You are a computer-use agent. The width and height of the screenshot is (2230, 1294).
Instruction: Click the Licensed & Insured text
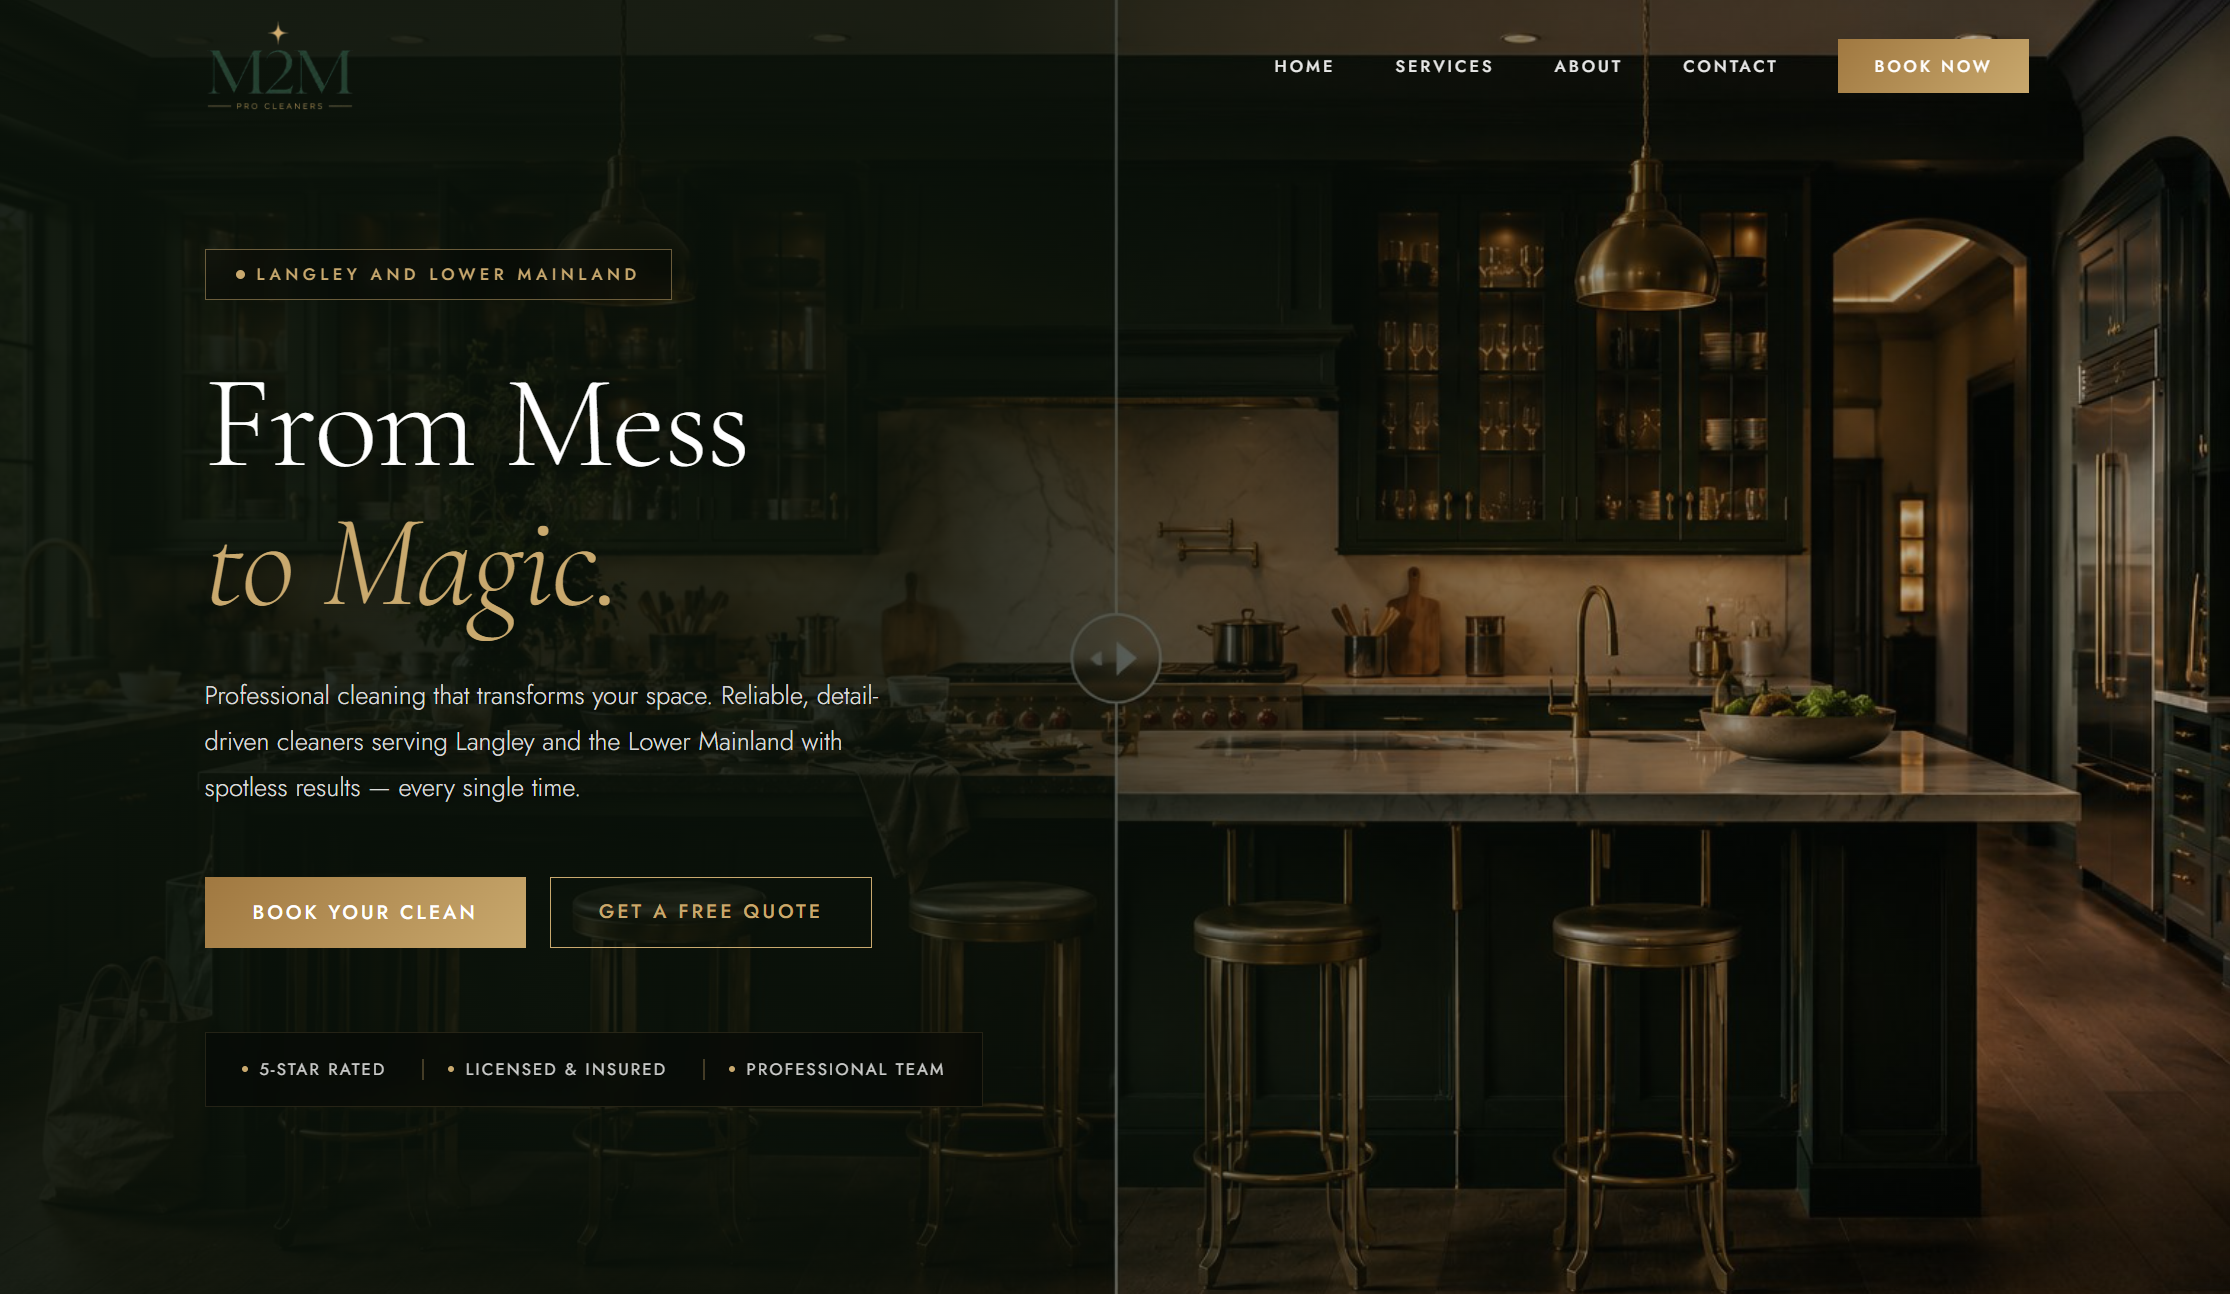tap(565, 1069)
